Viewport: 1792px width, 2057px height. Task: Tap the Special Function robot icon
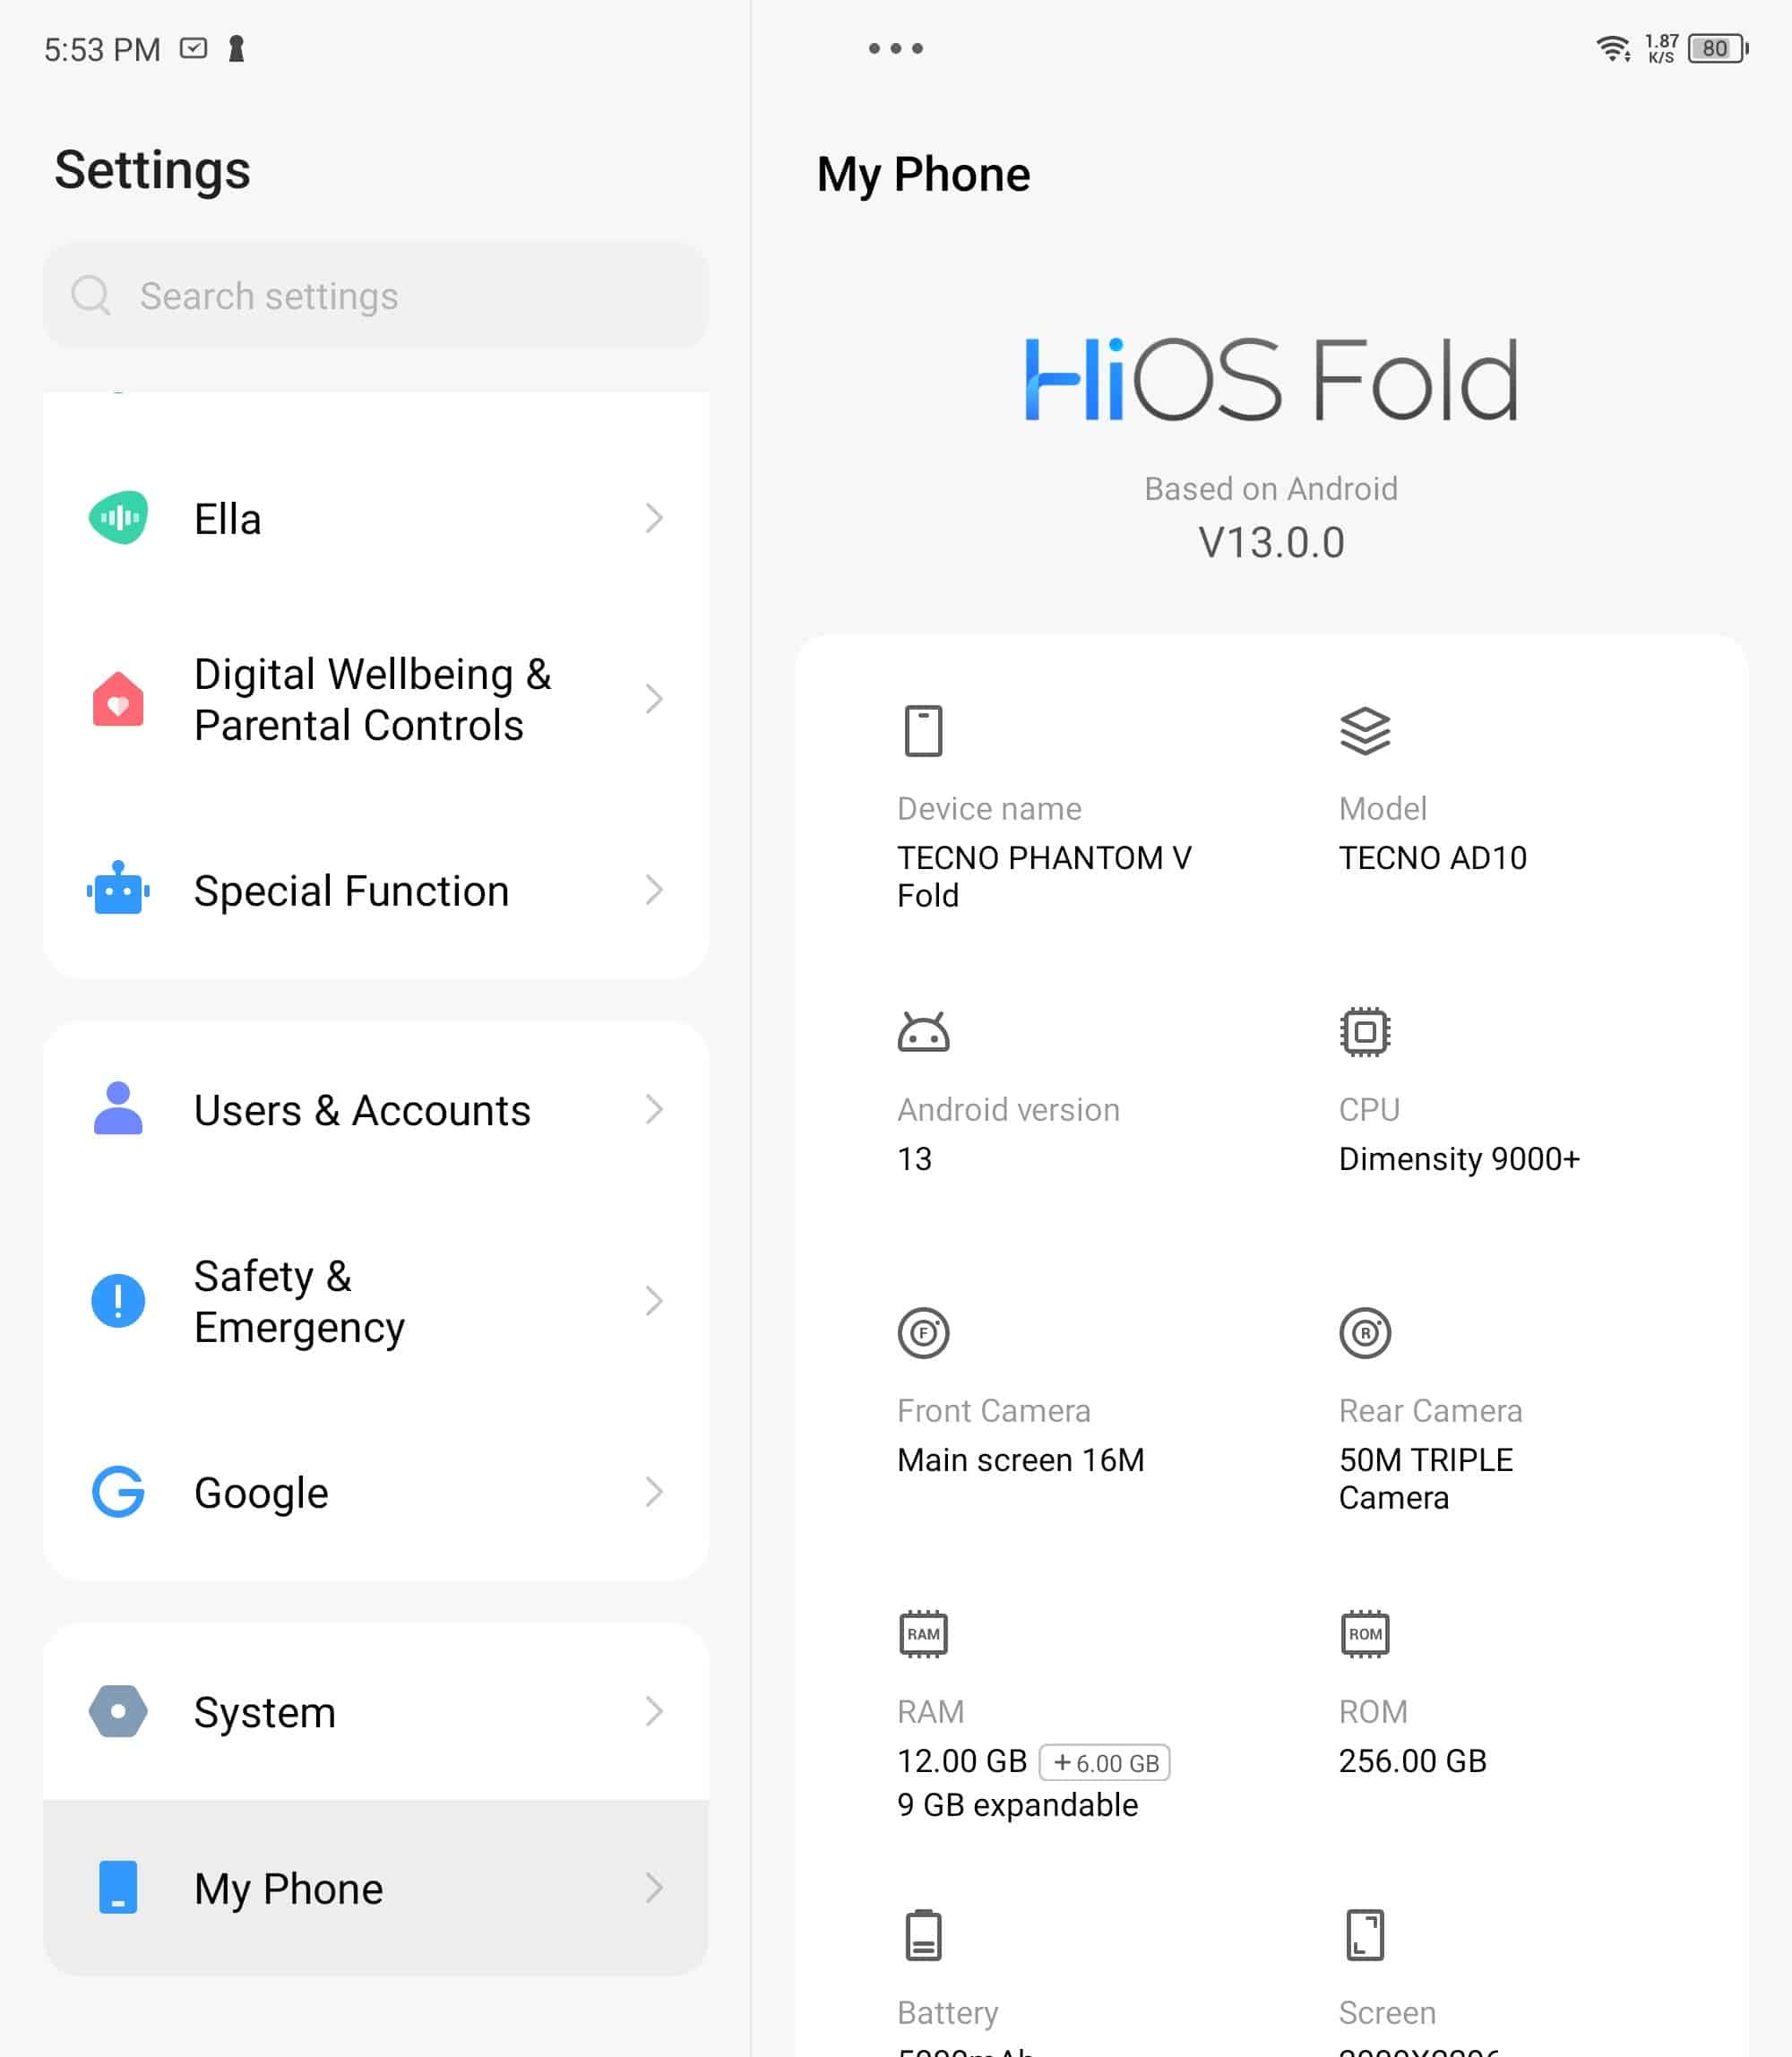118,888
